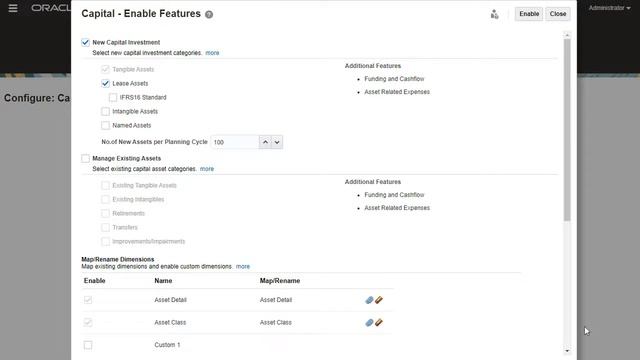Open 'more' link for existing capital asset categories

[207, 169]
